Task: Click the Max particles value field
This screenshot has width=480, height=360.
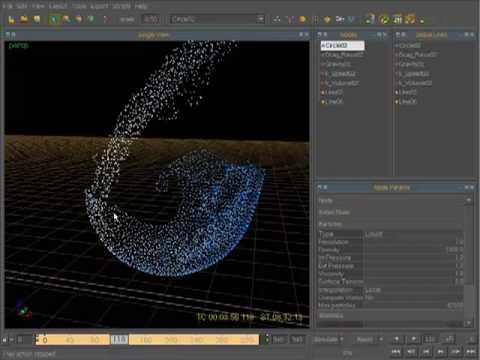Action: pyautogui.click(x=413, y=306)
